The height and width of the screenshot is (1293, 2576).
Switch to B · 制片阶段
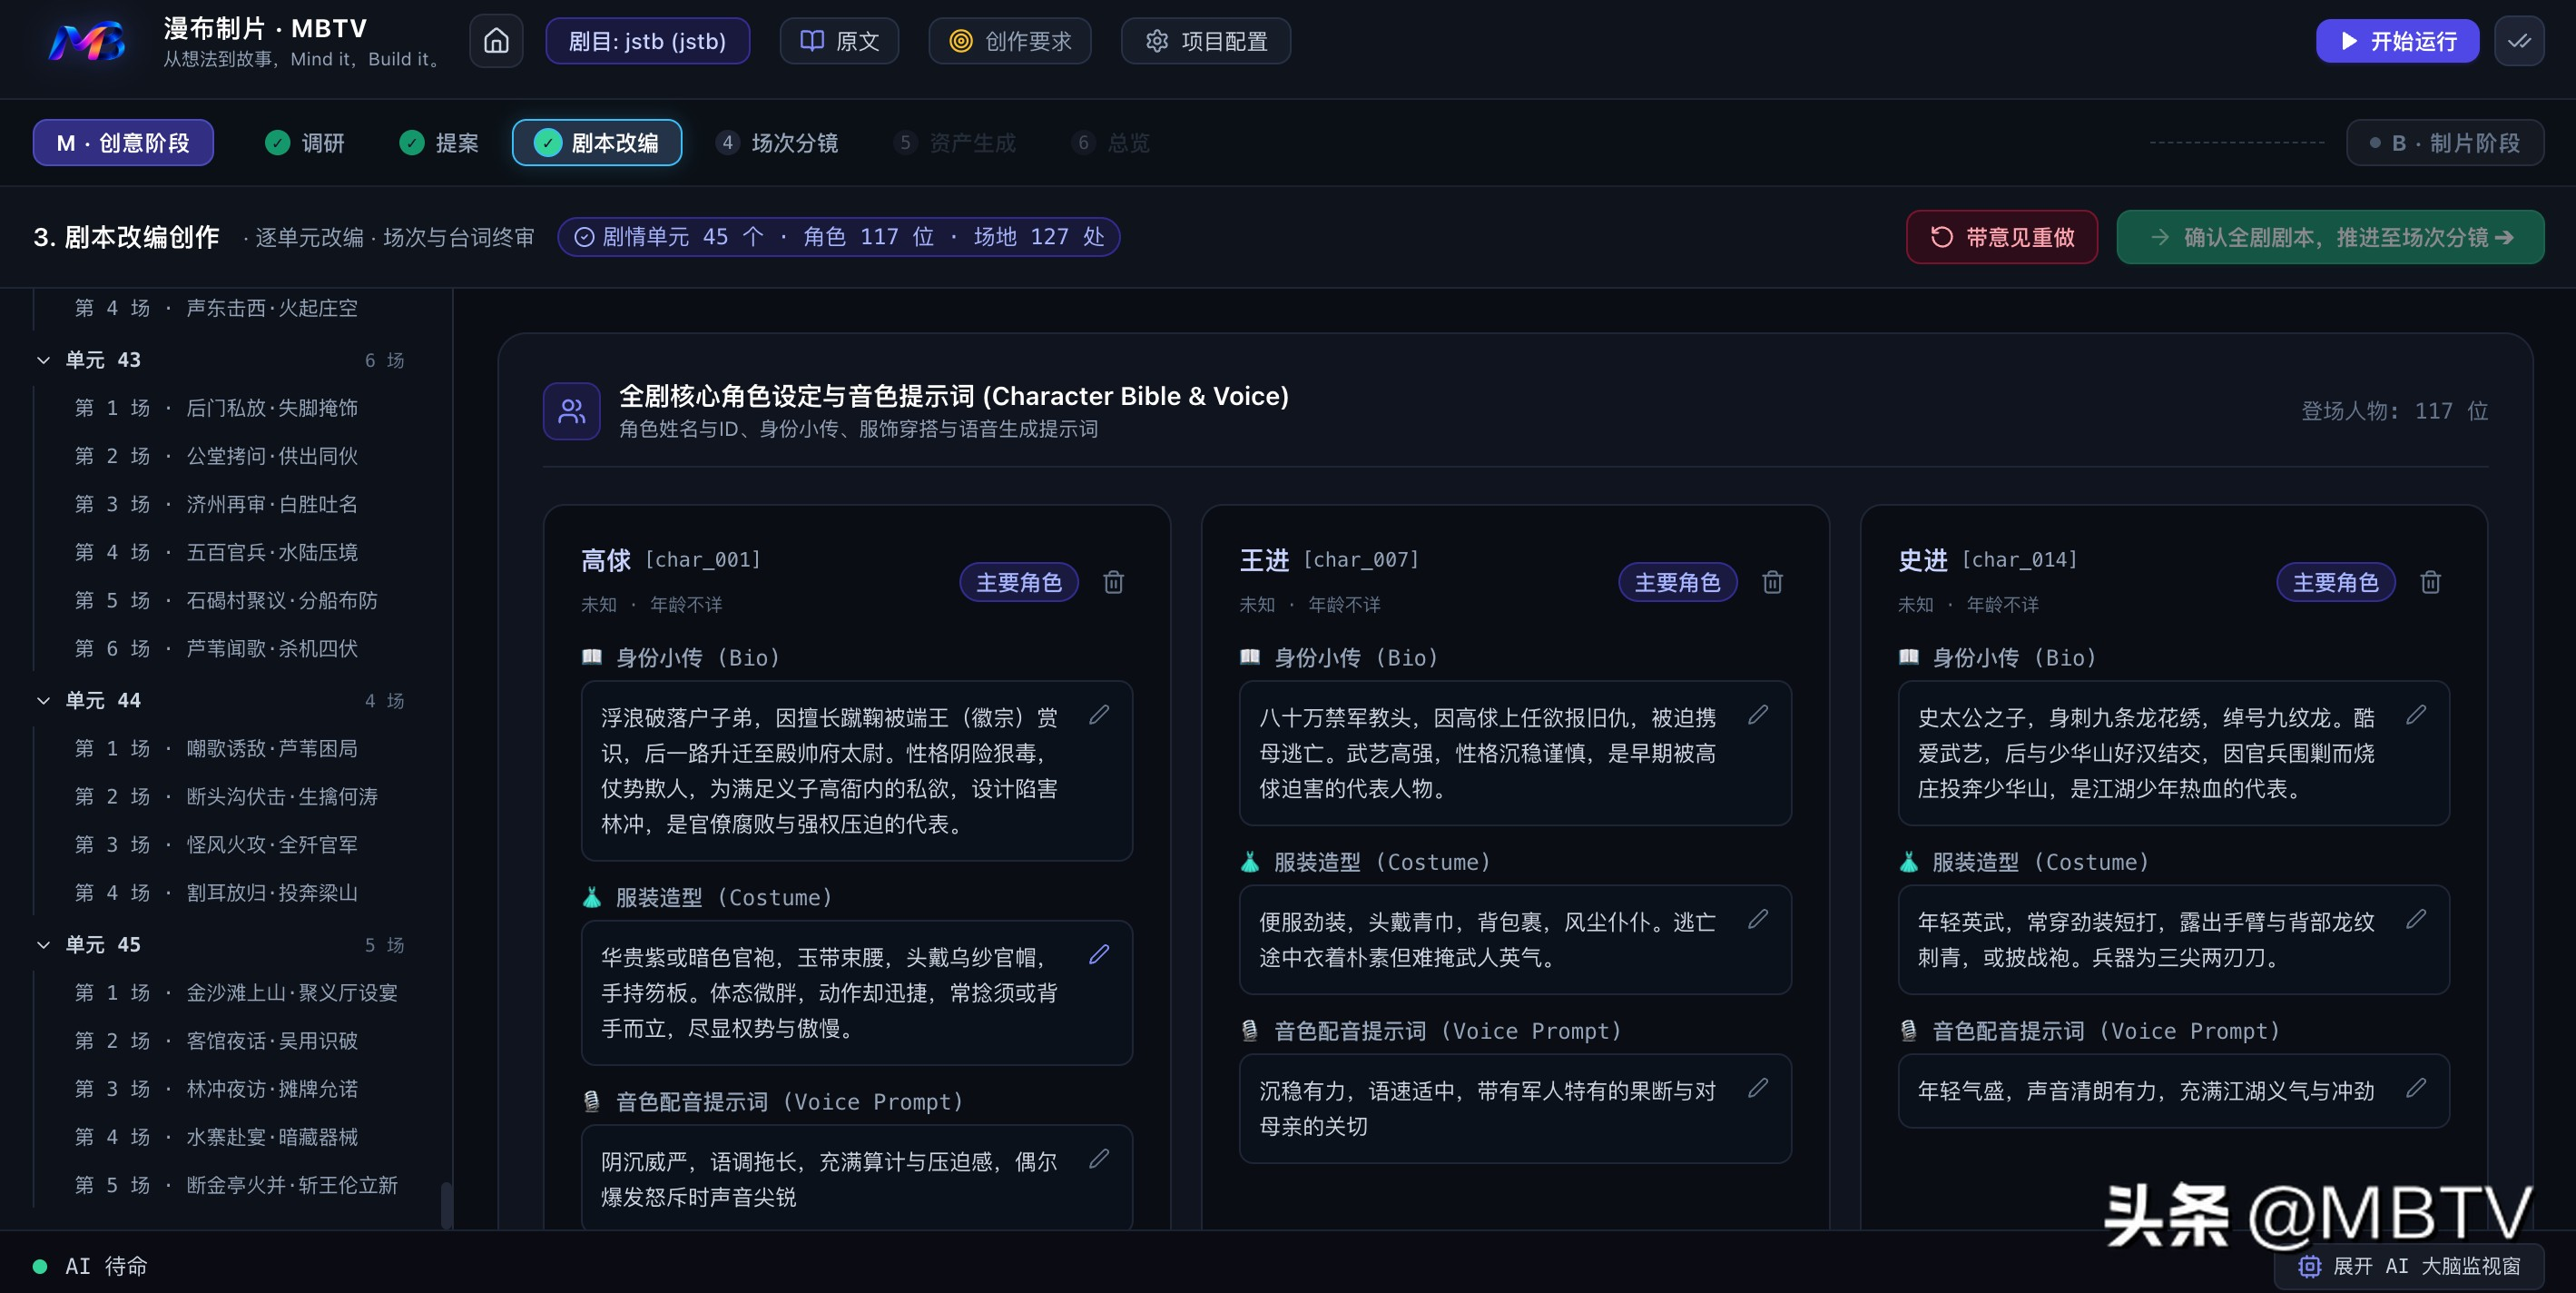(x=2445, y=143)
